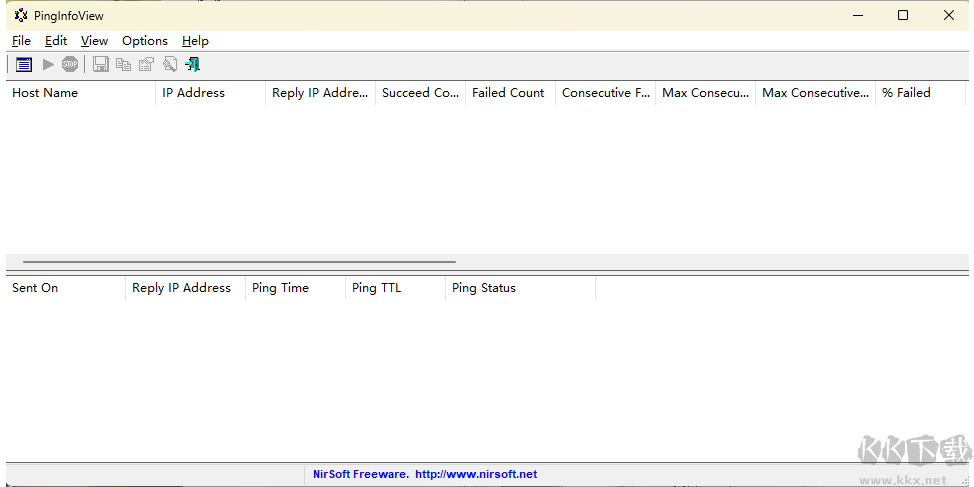Sort by the Ping Status column header
This screenshot has height=487, width=974.
point(484,288)
